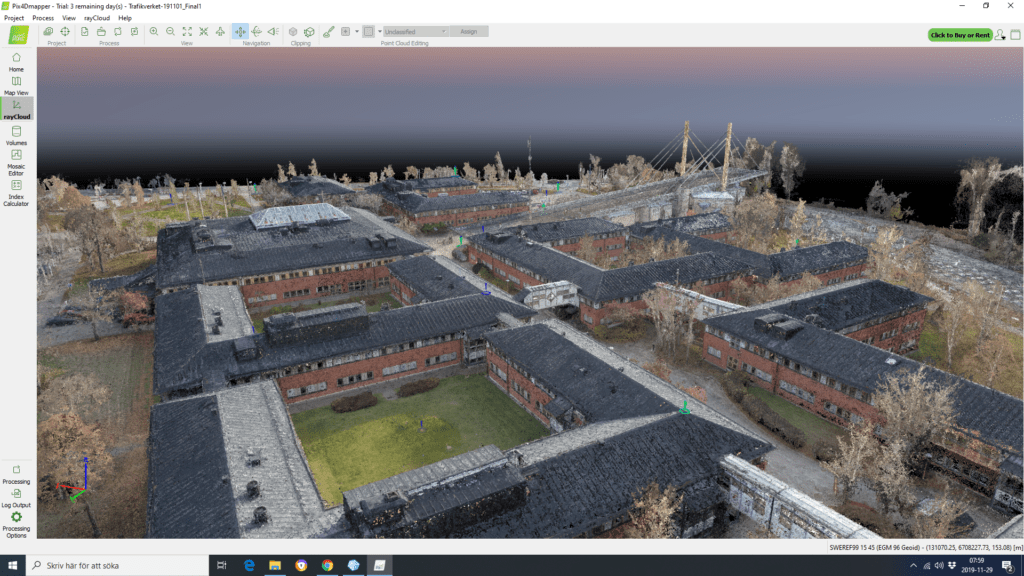Open the Process menu
Viewport: 1024px width, 576px height.
[43, 18]
